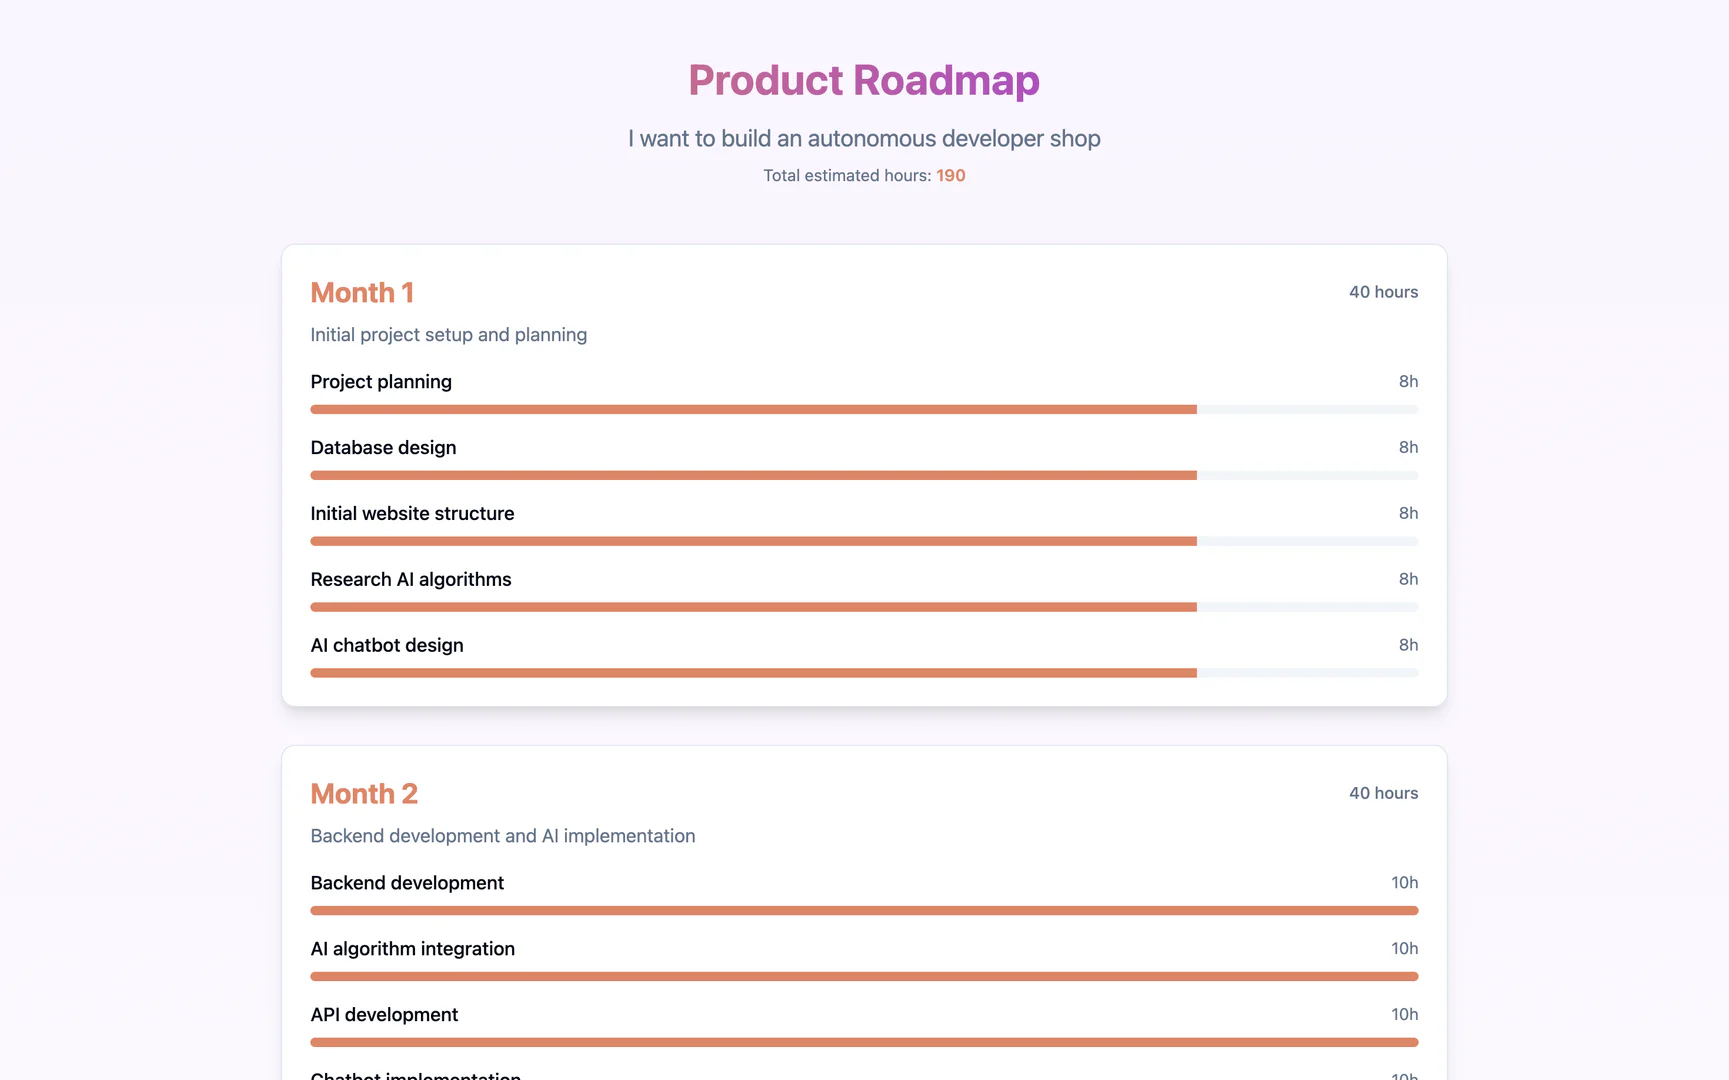Click the total estimated hours value 190
The height and width of the screenshot is (1080, 1729).
pyautogui.click(x=950, y=175)
